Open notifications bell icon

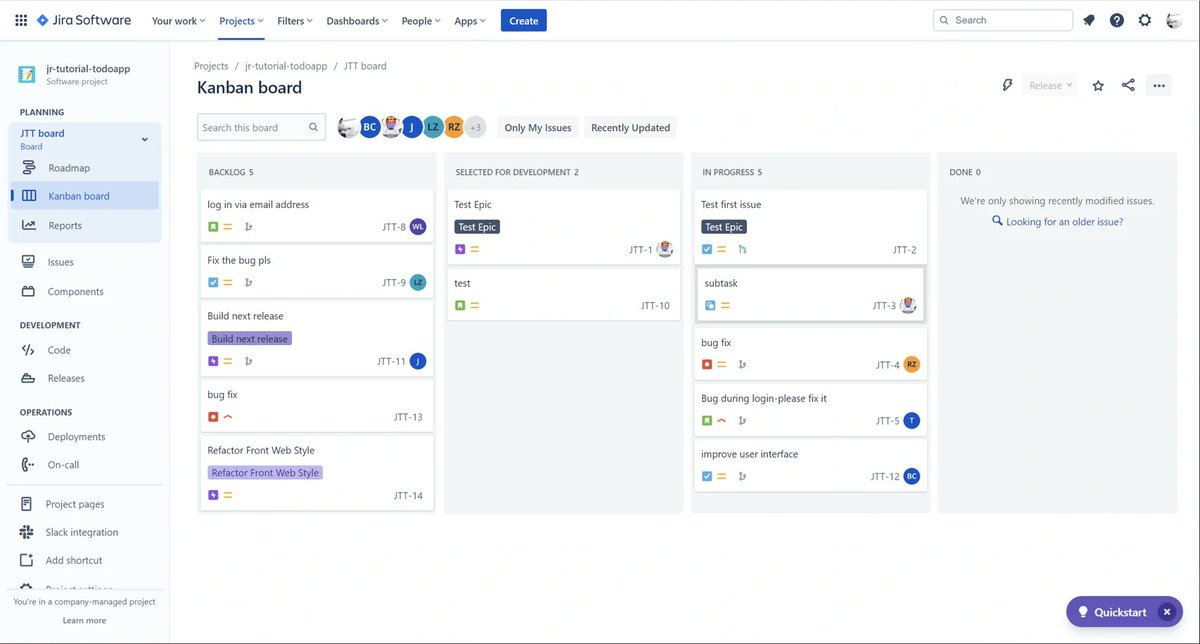[1089, 20]
